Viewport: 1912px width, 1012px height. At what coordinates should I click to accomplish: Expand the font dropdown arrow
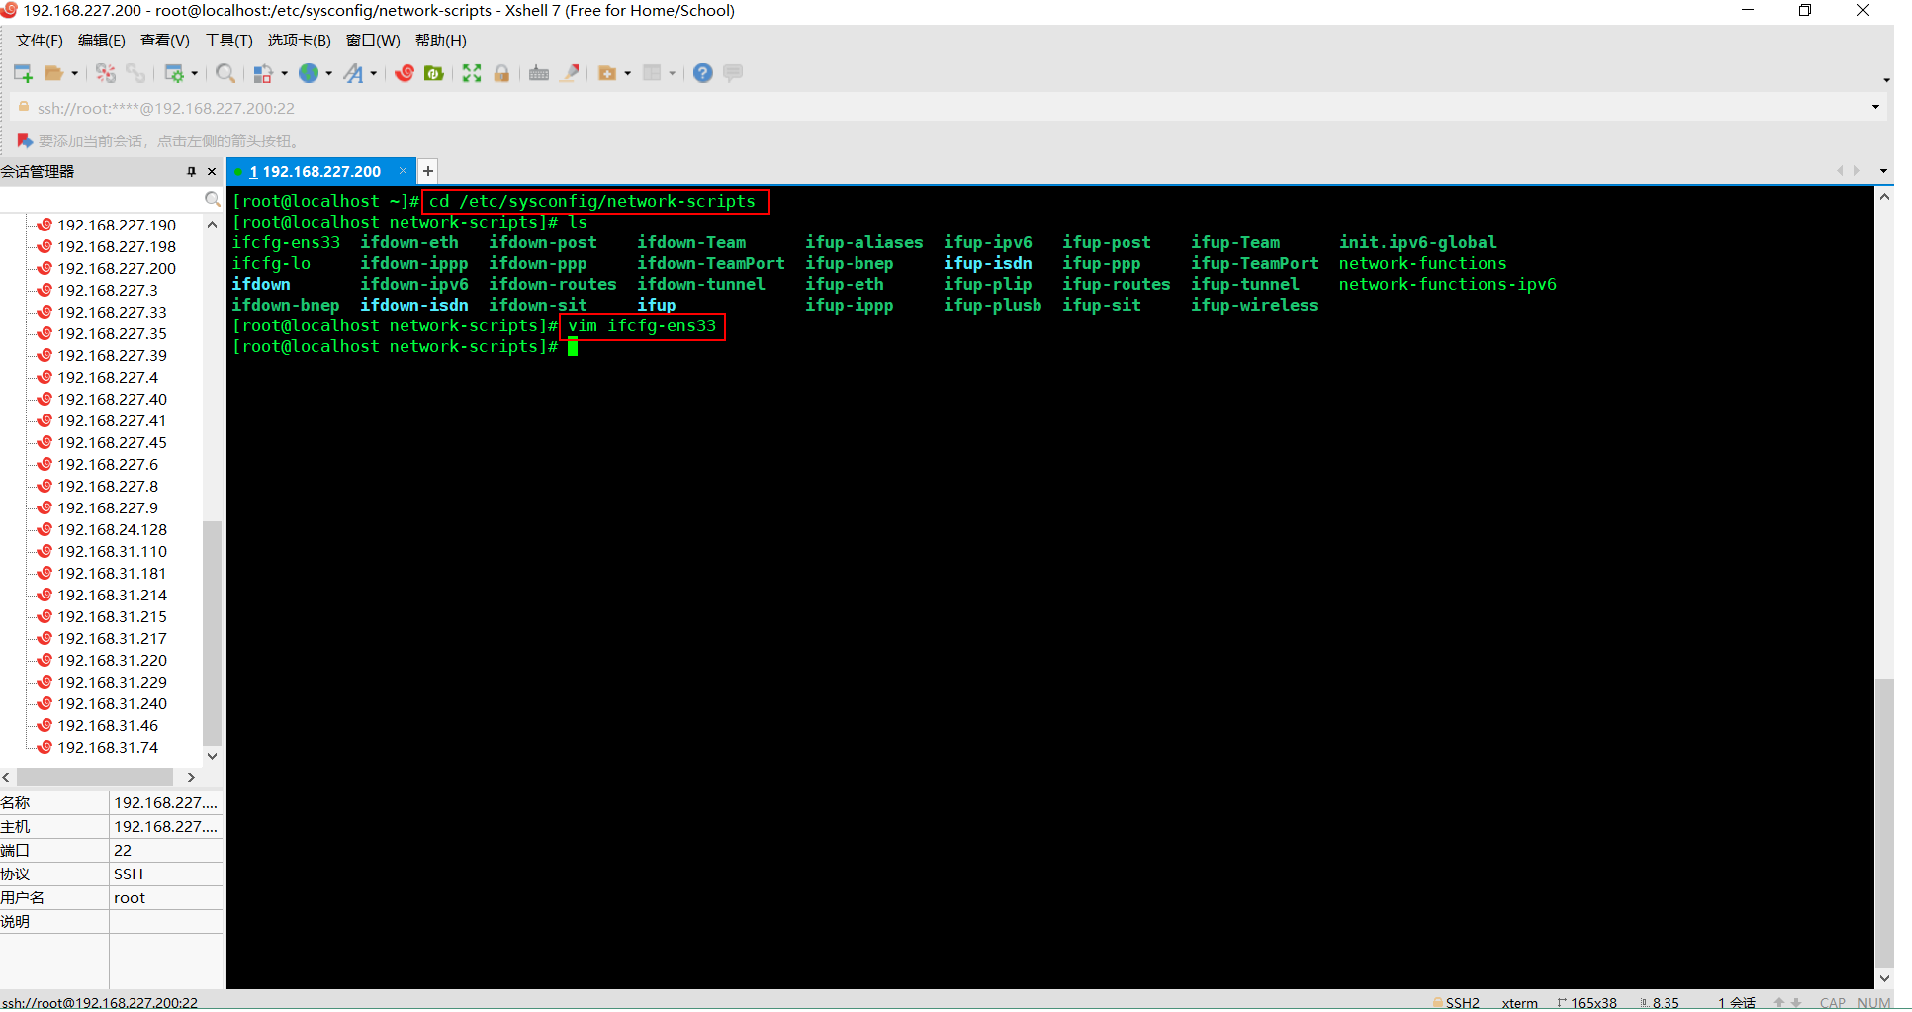pyautogui.click(x=374, y=73)
